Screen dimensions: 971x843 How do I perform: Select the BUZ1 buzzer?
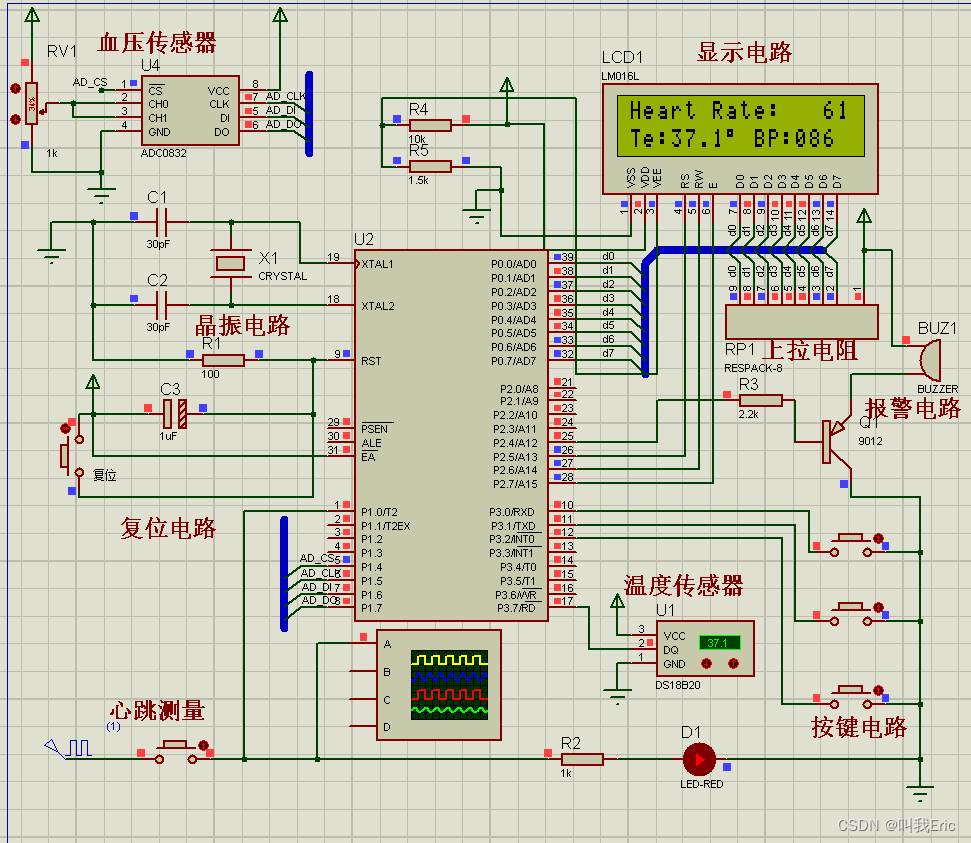[931, 360]
